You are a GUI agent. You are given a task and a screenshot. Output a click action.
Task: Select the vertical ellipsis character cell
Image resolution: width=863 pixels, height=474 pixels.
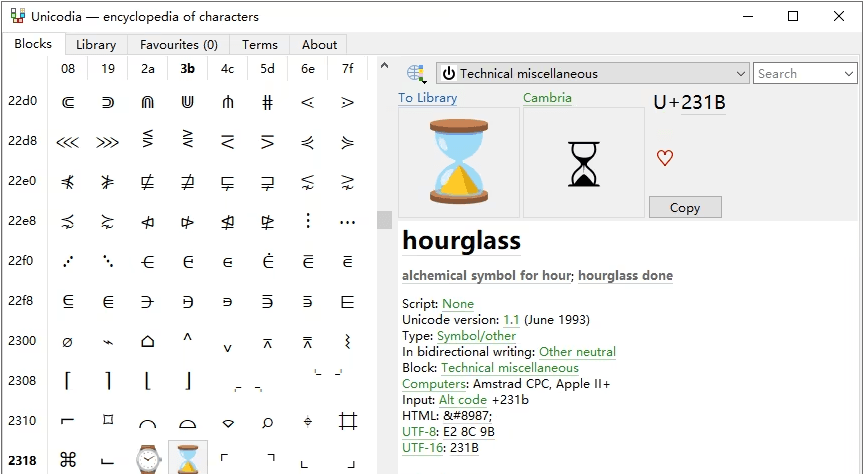click(308, 221)
